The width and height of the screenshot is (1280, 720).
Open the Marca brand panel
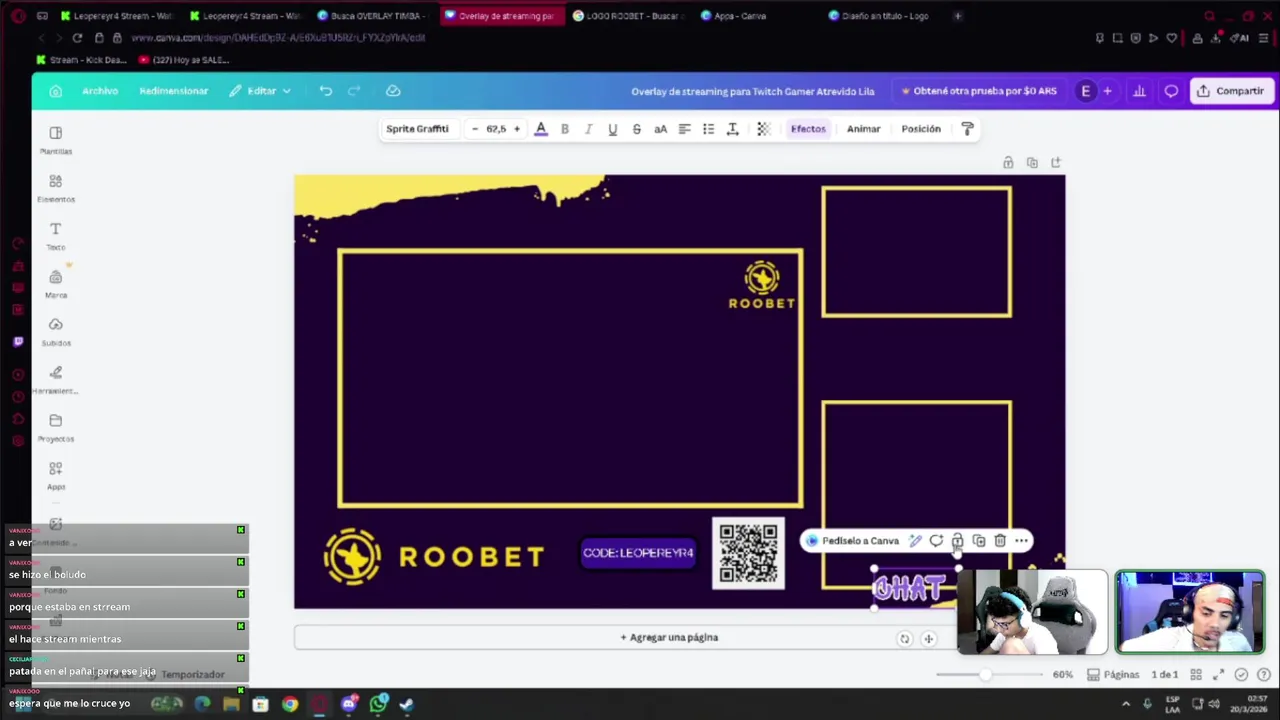click(56, 284)
